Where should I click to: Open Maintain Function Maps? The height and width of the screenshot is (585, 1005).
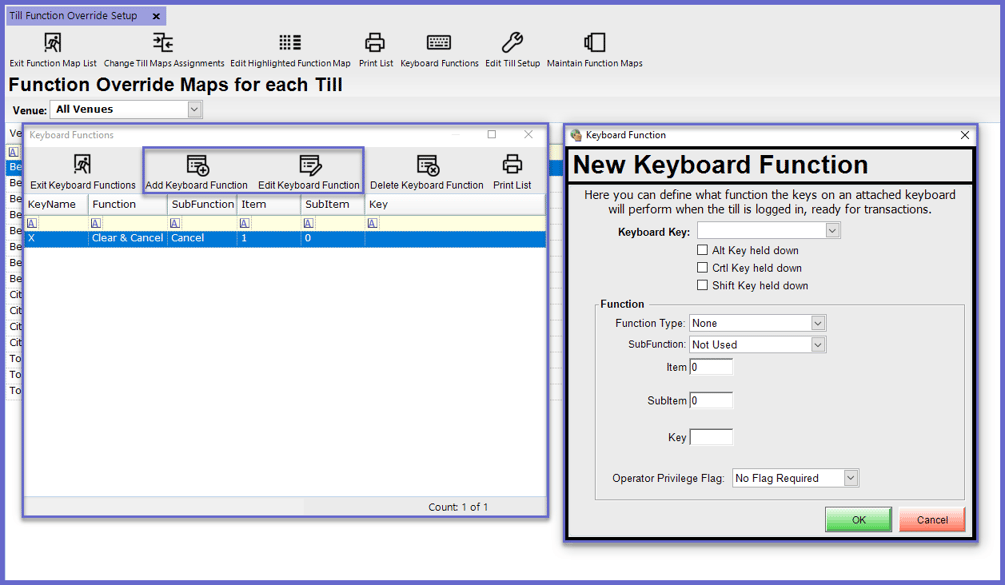coord(594,50)
